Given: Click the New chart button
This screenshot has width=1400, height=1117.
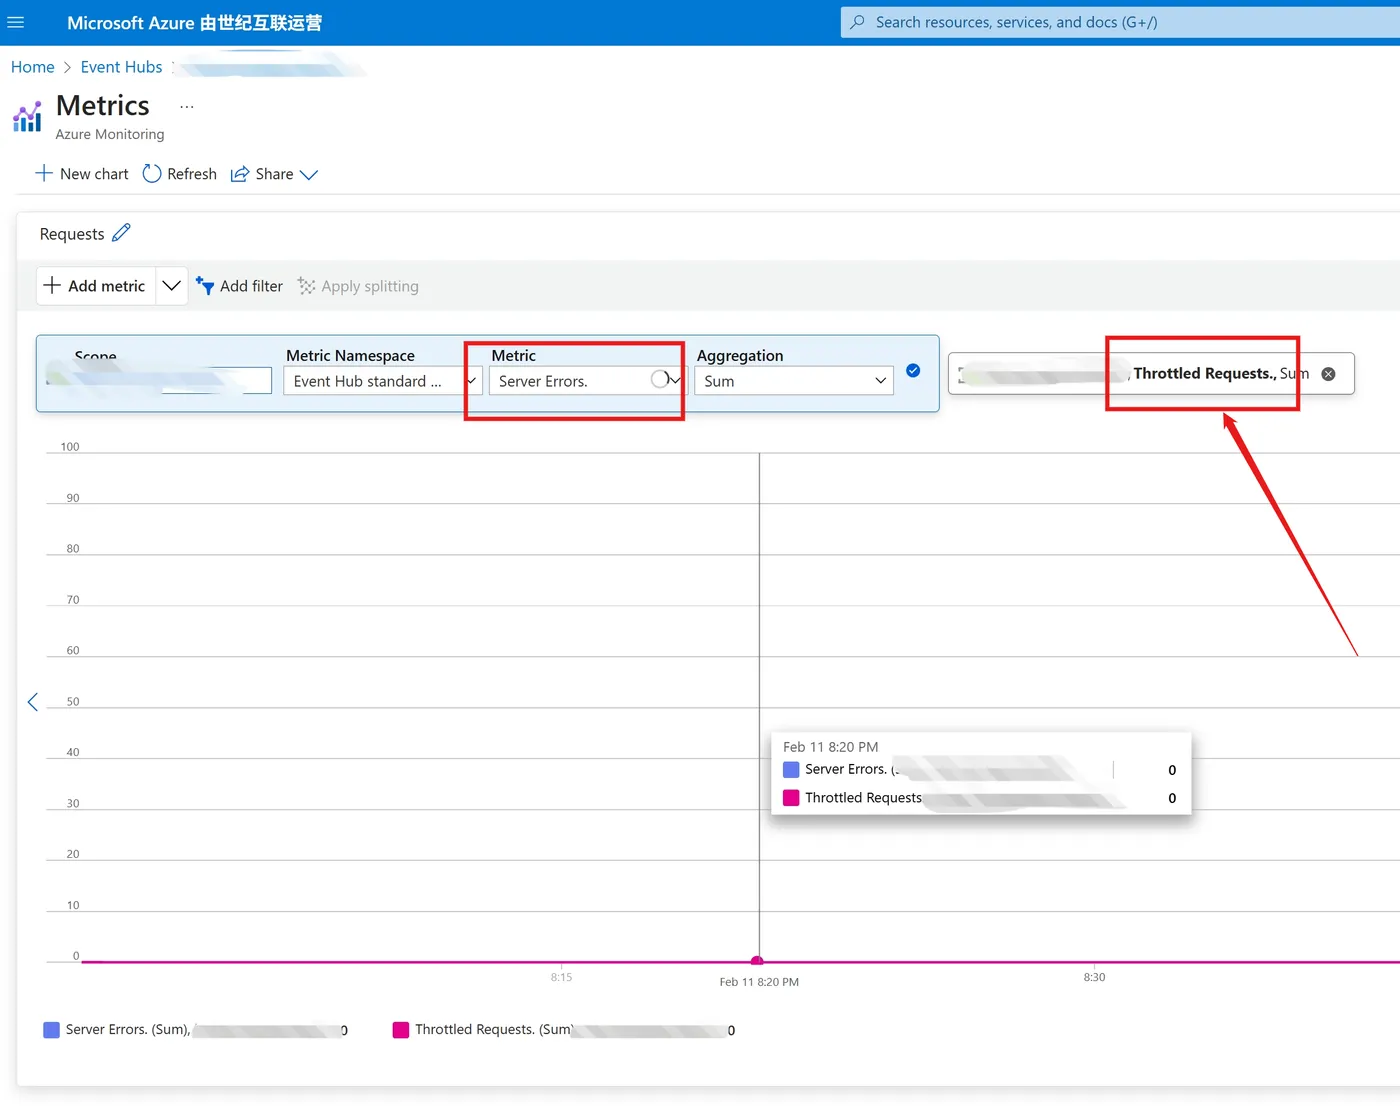Looking at the screenshot, I should (82, 174).
